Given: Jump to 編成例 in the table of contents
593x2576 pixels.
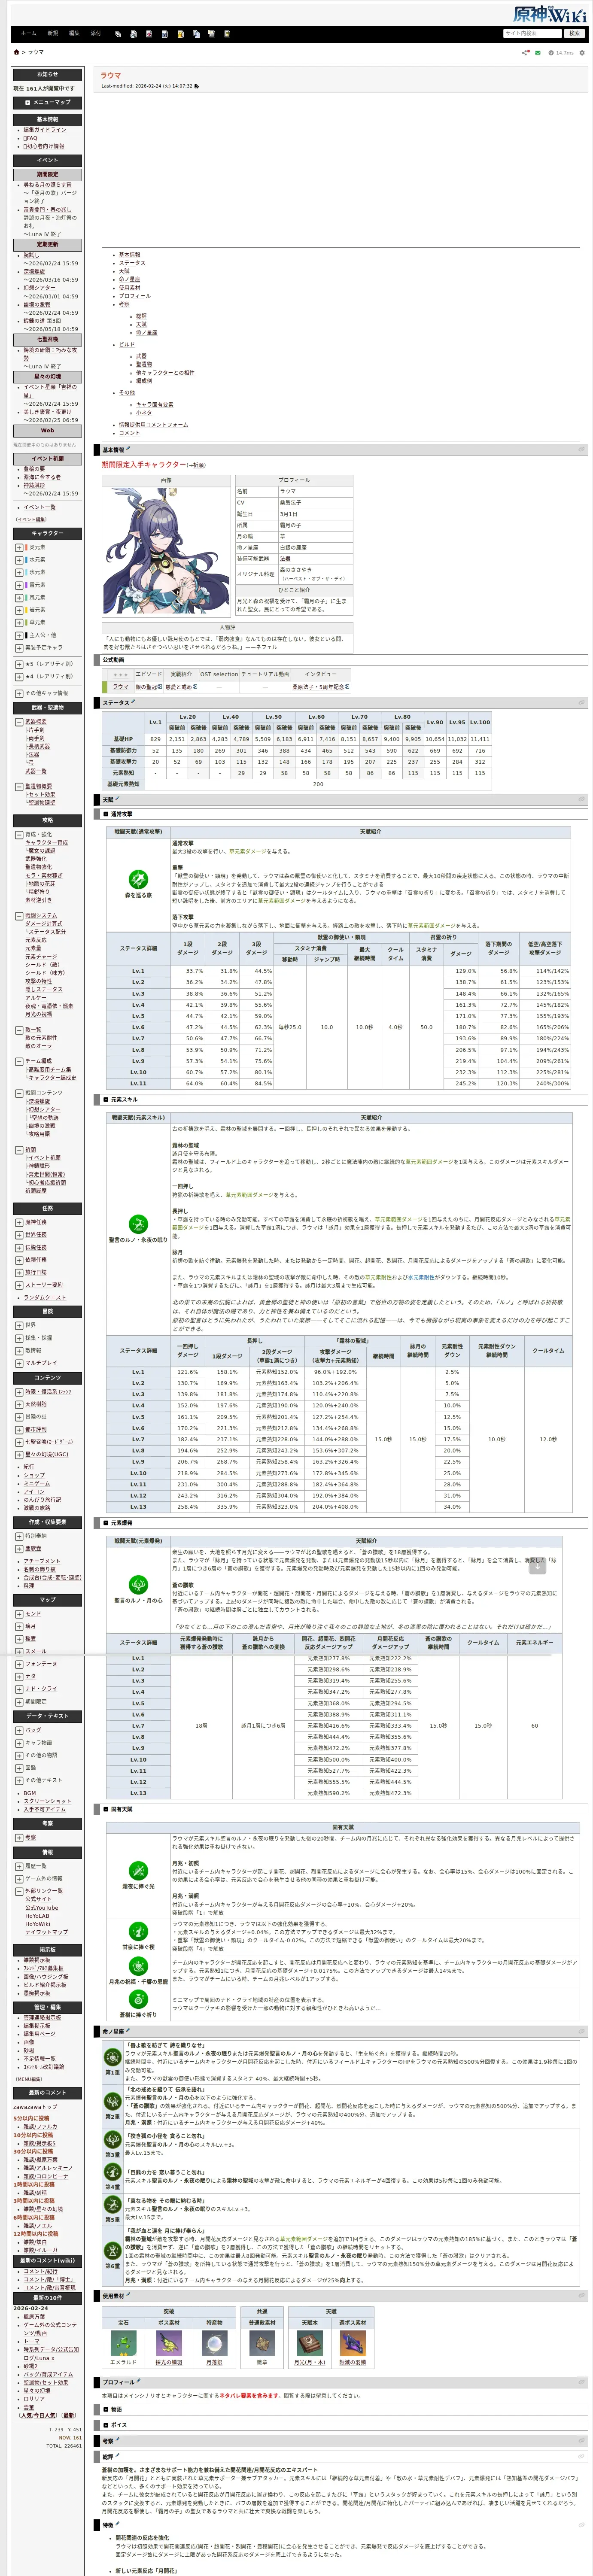Looking at the screenshot, I should 144,380.
